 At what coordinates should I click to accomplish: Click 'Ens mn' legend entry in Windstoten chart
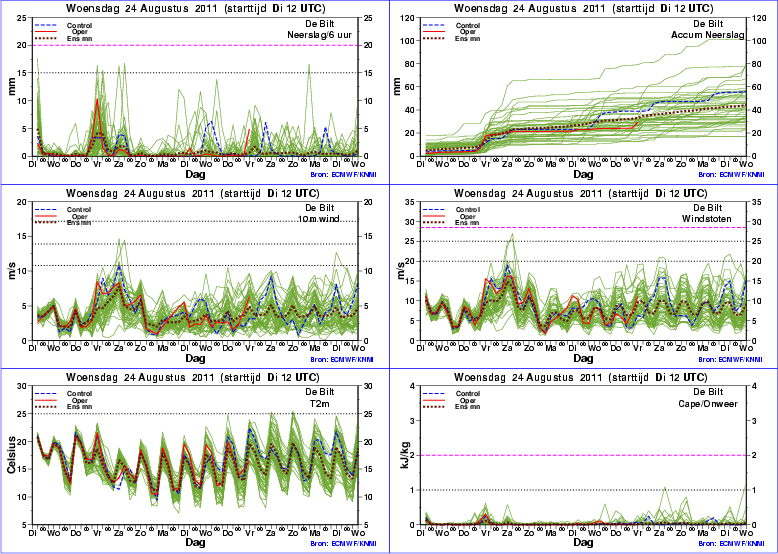pos(467,223)
